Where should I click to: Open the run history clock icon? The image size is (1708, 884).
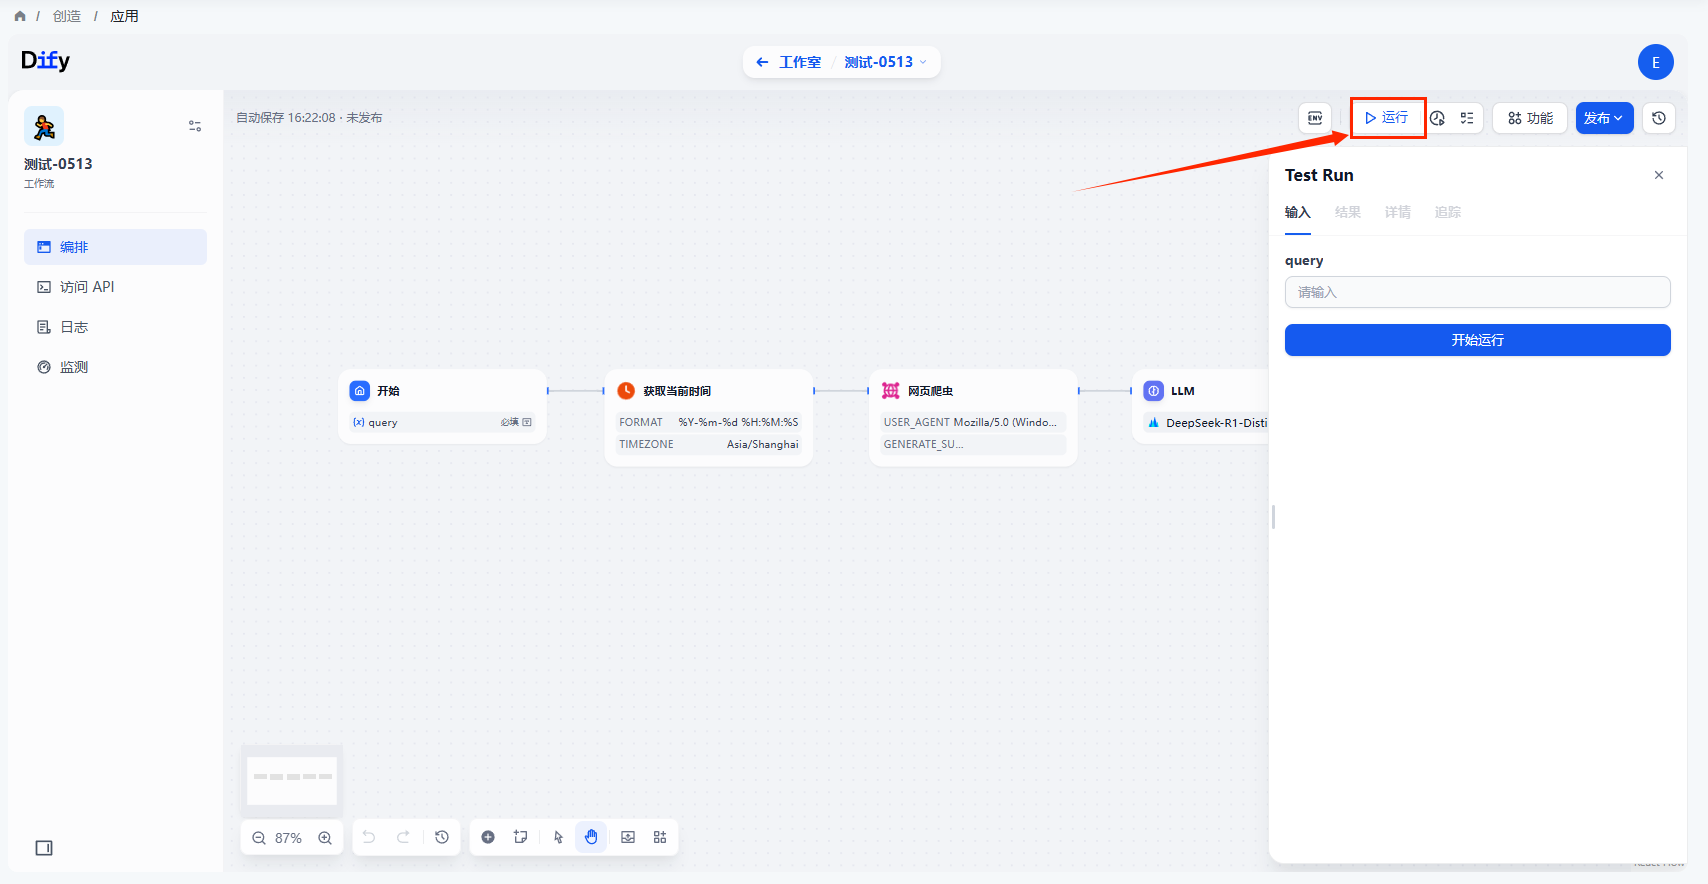pyautogui.click(x=1437, y=118)
